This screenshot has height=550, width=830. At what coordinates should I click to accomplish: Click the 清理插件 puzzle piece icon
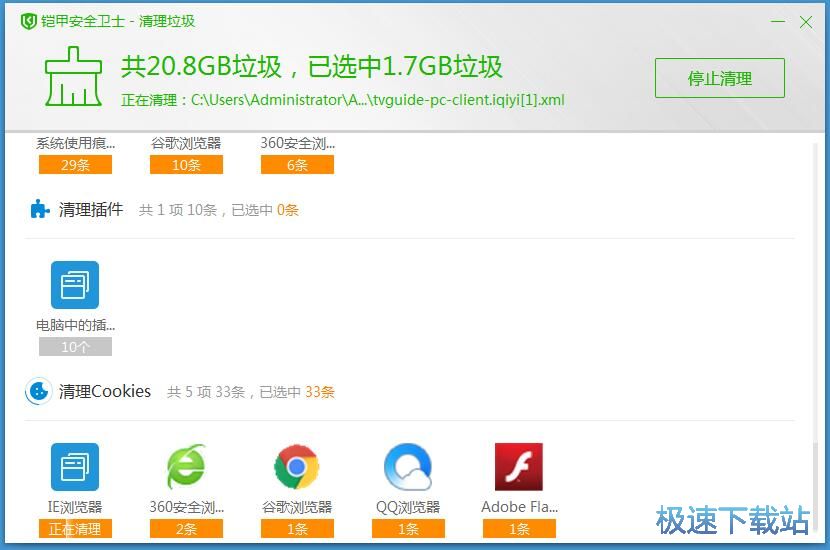click(40, 210)
